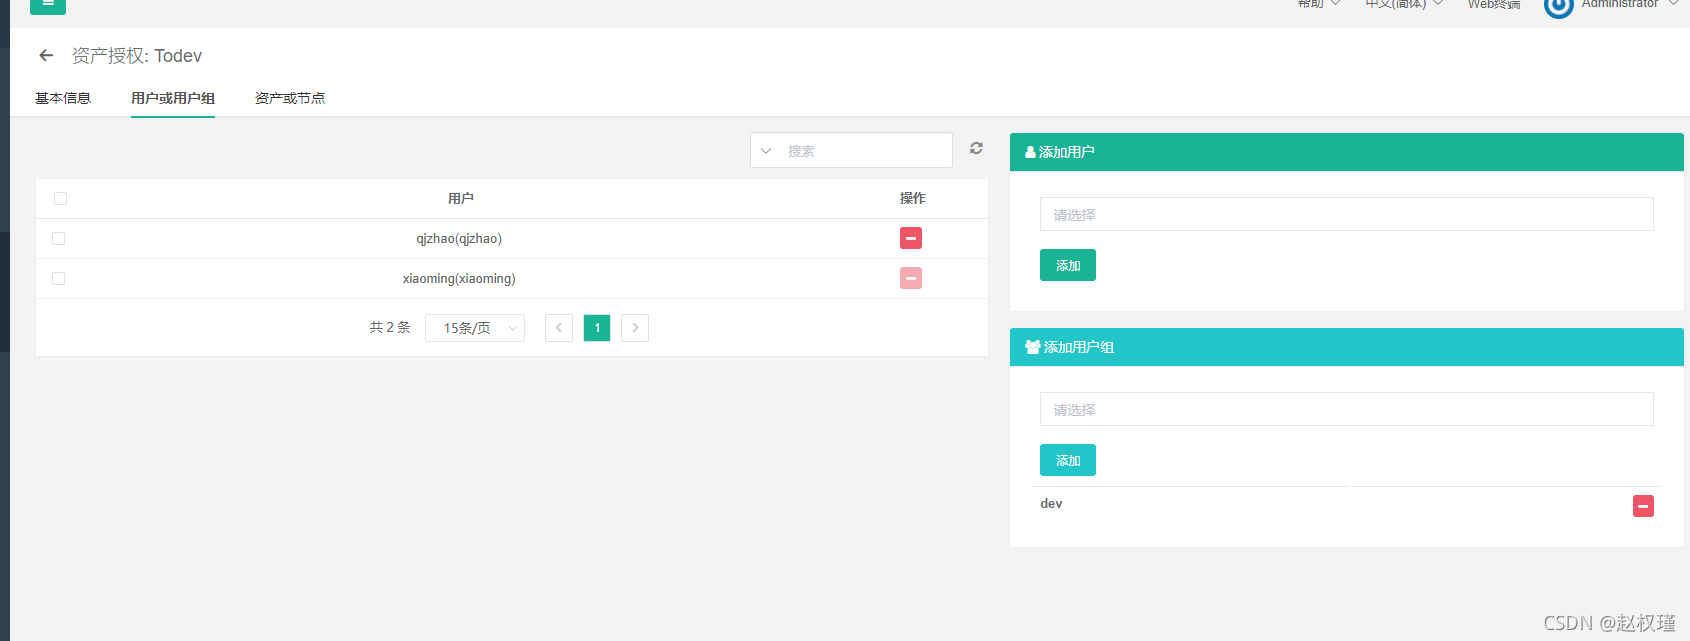The height and width of the screenshot is (641, 1690).
Task: Switch to the 资产或节点 tab
Action: tap(290, 98)
